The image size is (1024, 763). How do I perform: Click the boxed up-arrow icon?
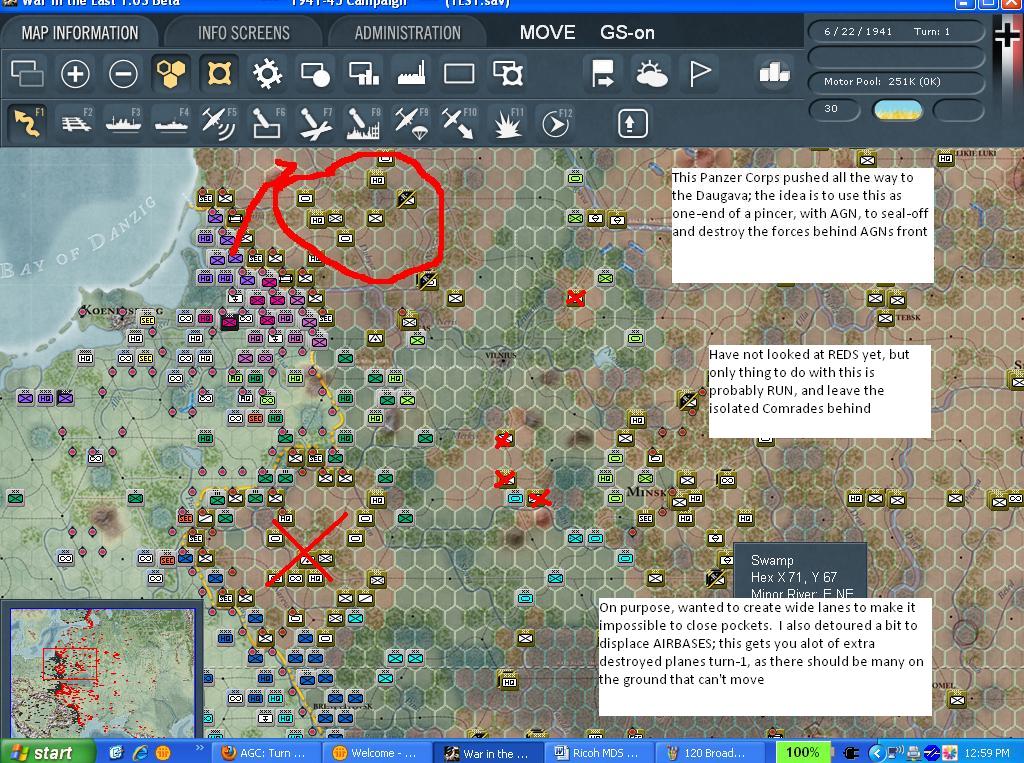(x=632, y=123)
